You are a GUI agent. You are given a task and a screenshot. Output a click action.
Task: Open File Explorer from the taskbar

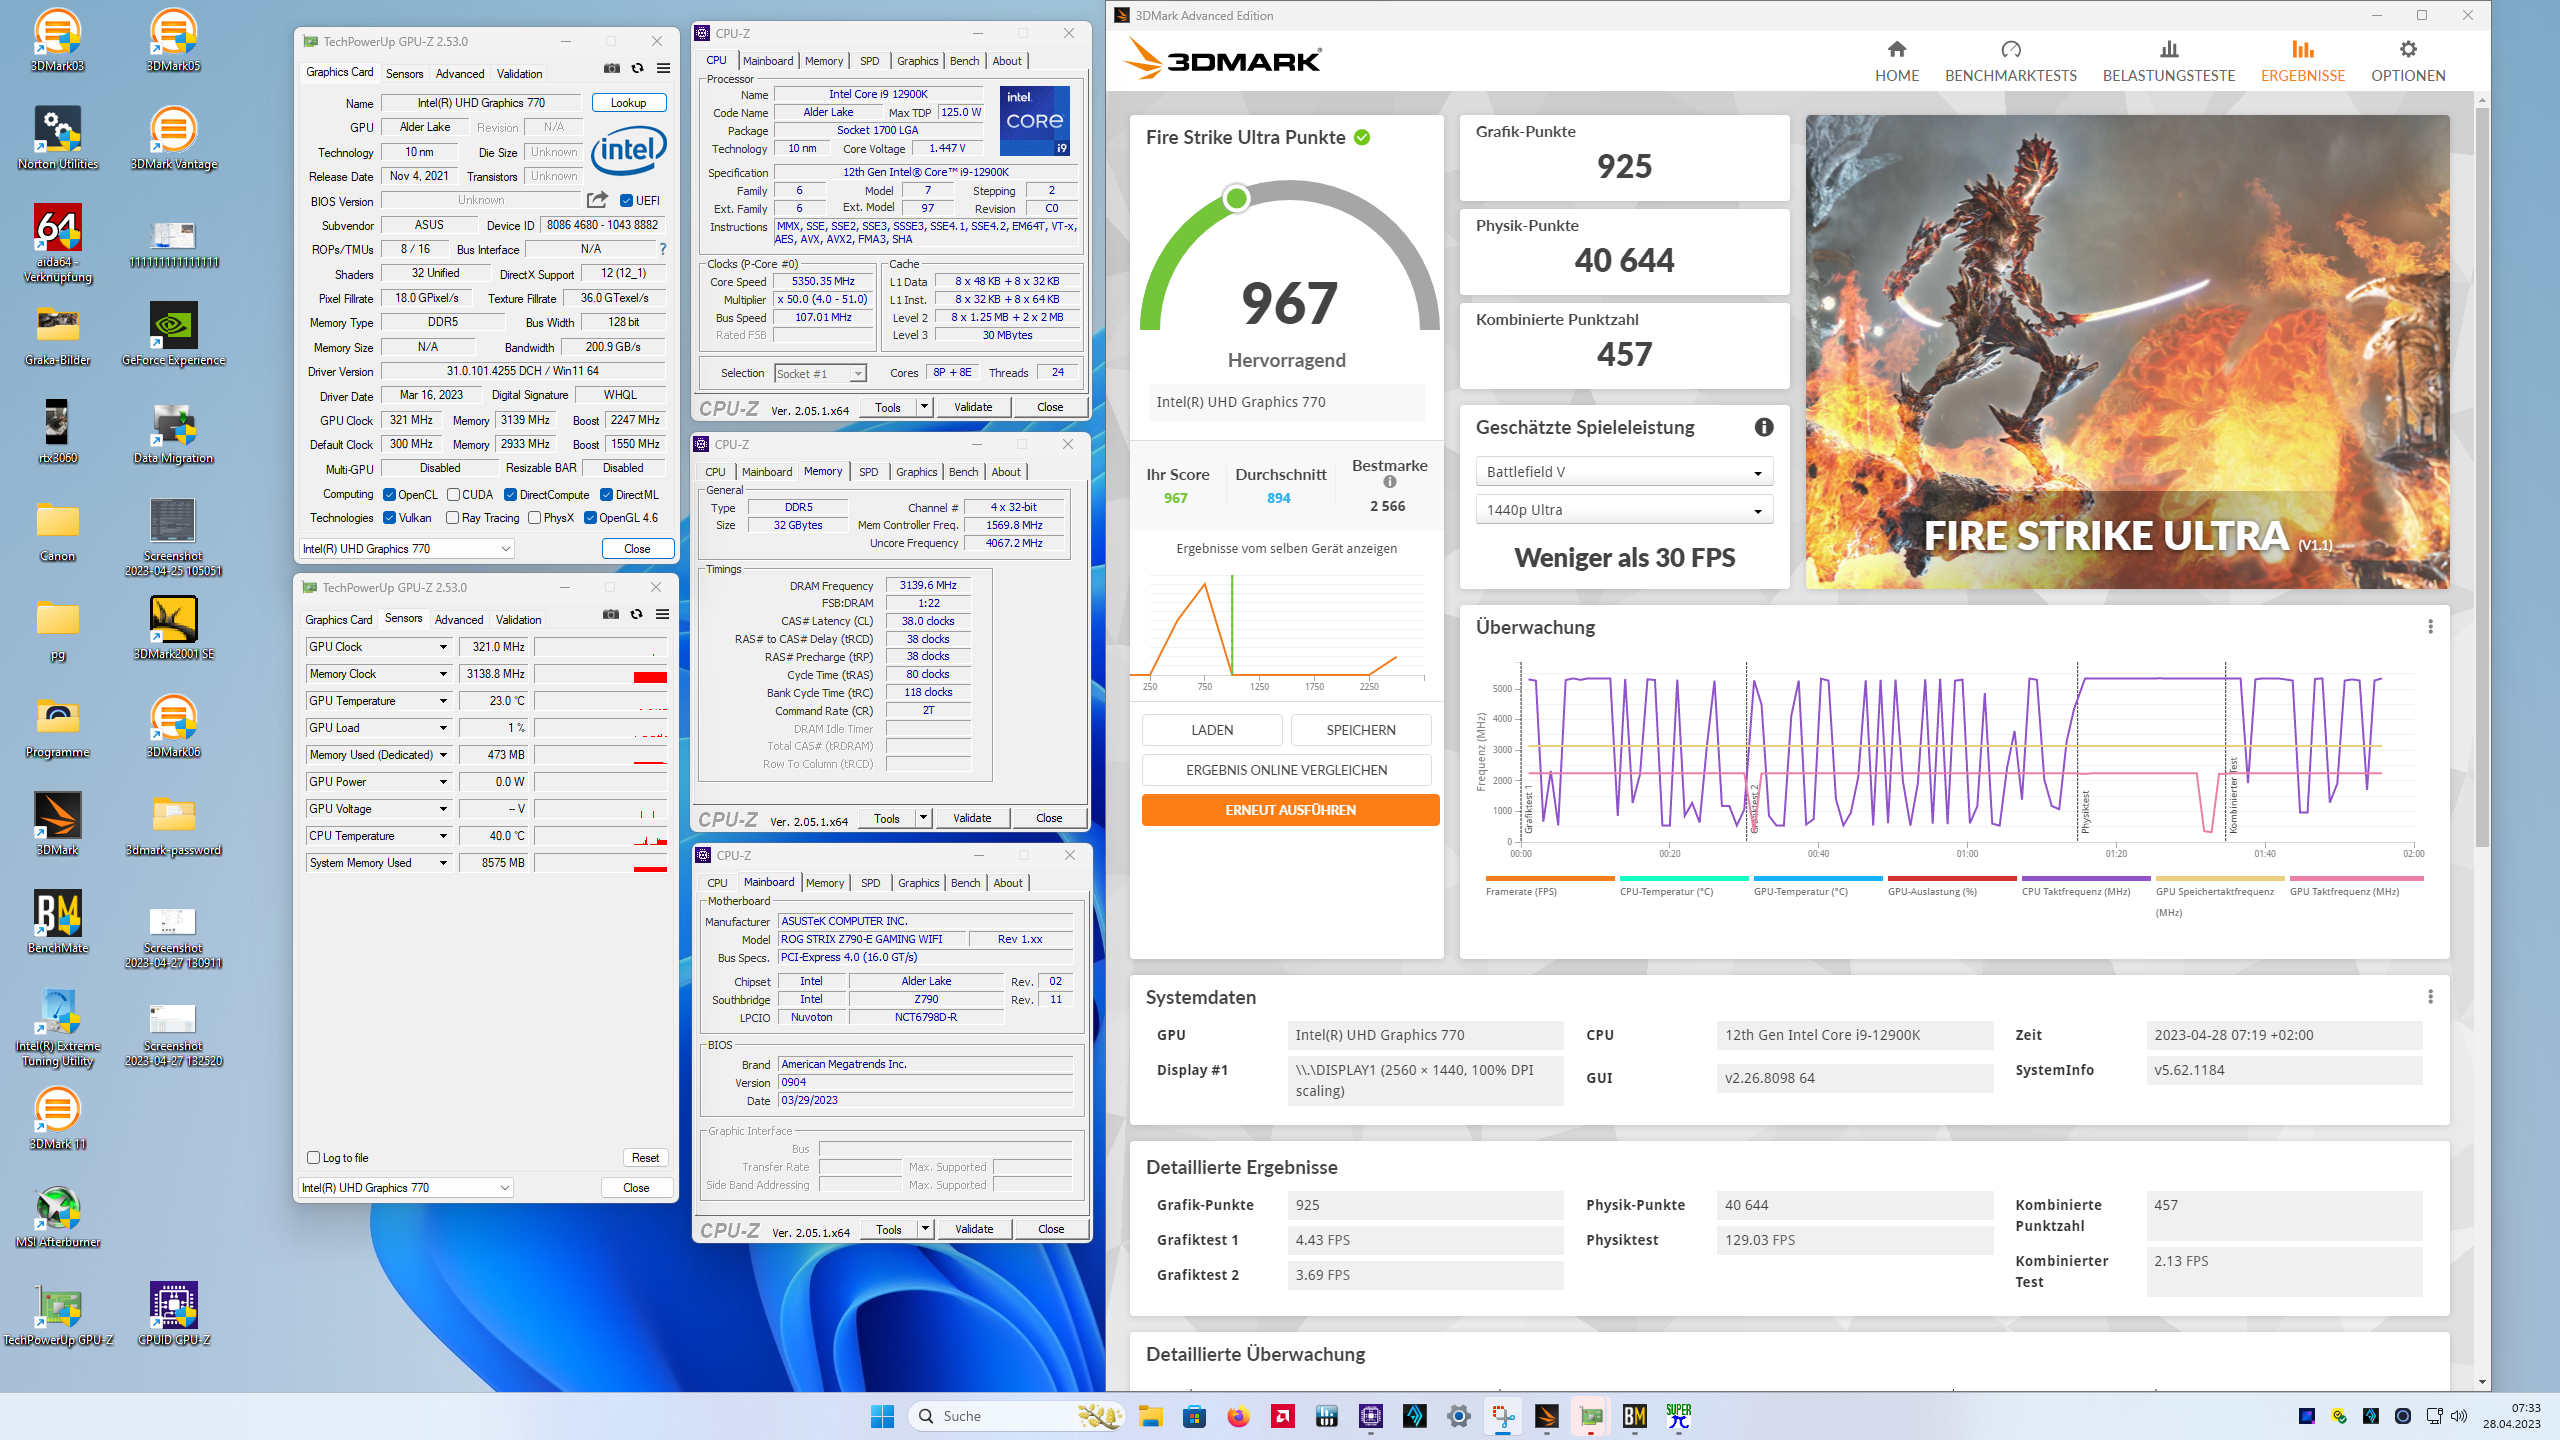point(1150,1416)
